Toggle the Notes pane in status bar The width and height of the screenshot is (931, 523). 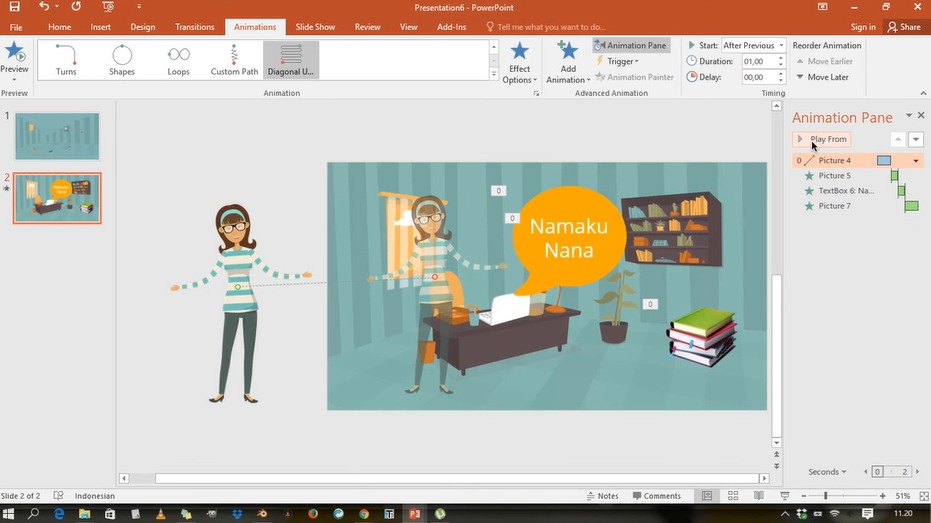pos(602,496)
